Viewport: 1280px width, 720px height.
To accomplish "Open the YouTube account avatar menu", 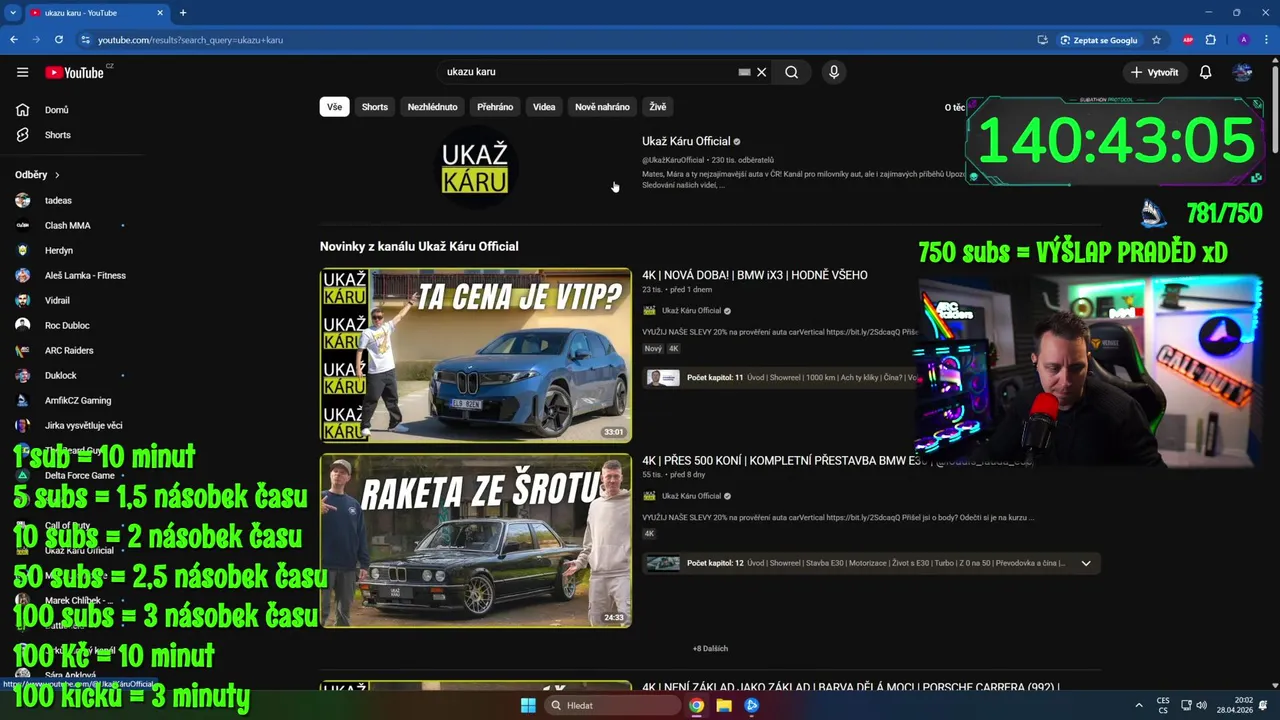I will tap(1242, 72).
